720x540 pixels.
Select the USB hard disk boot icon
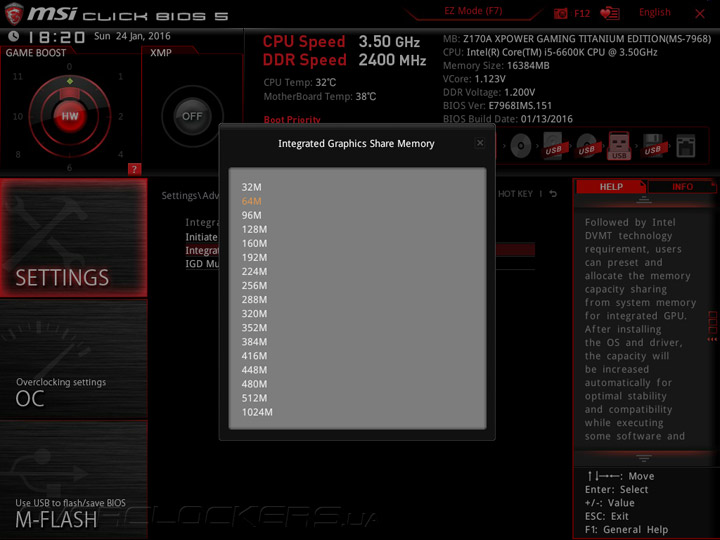click(554, 146)
